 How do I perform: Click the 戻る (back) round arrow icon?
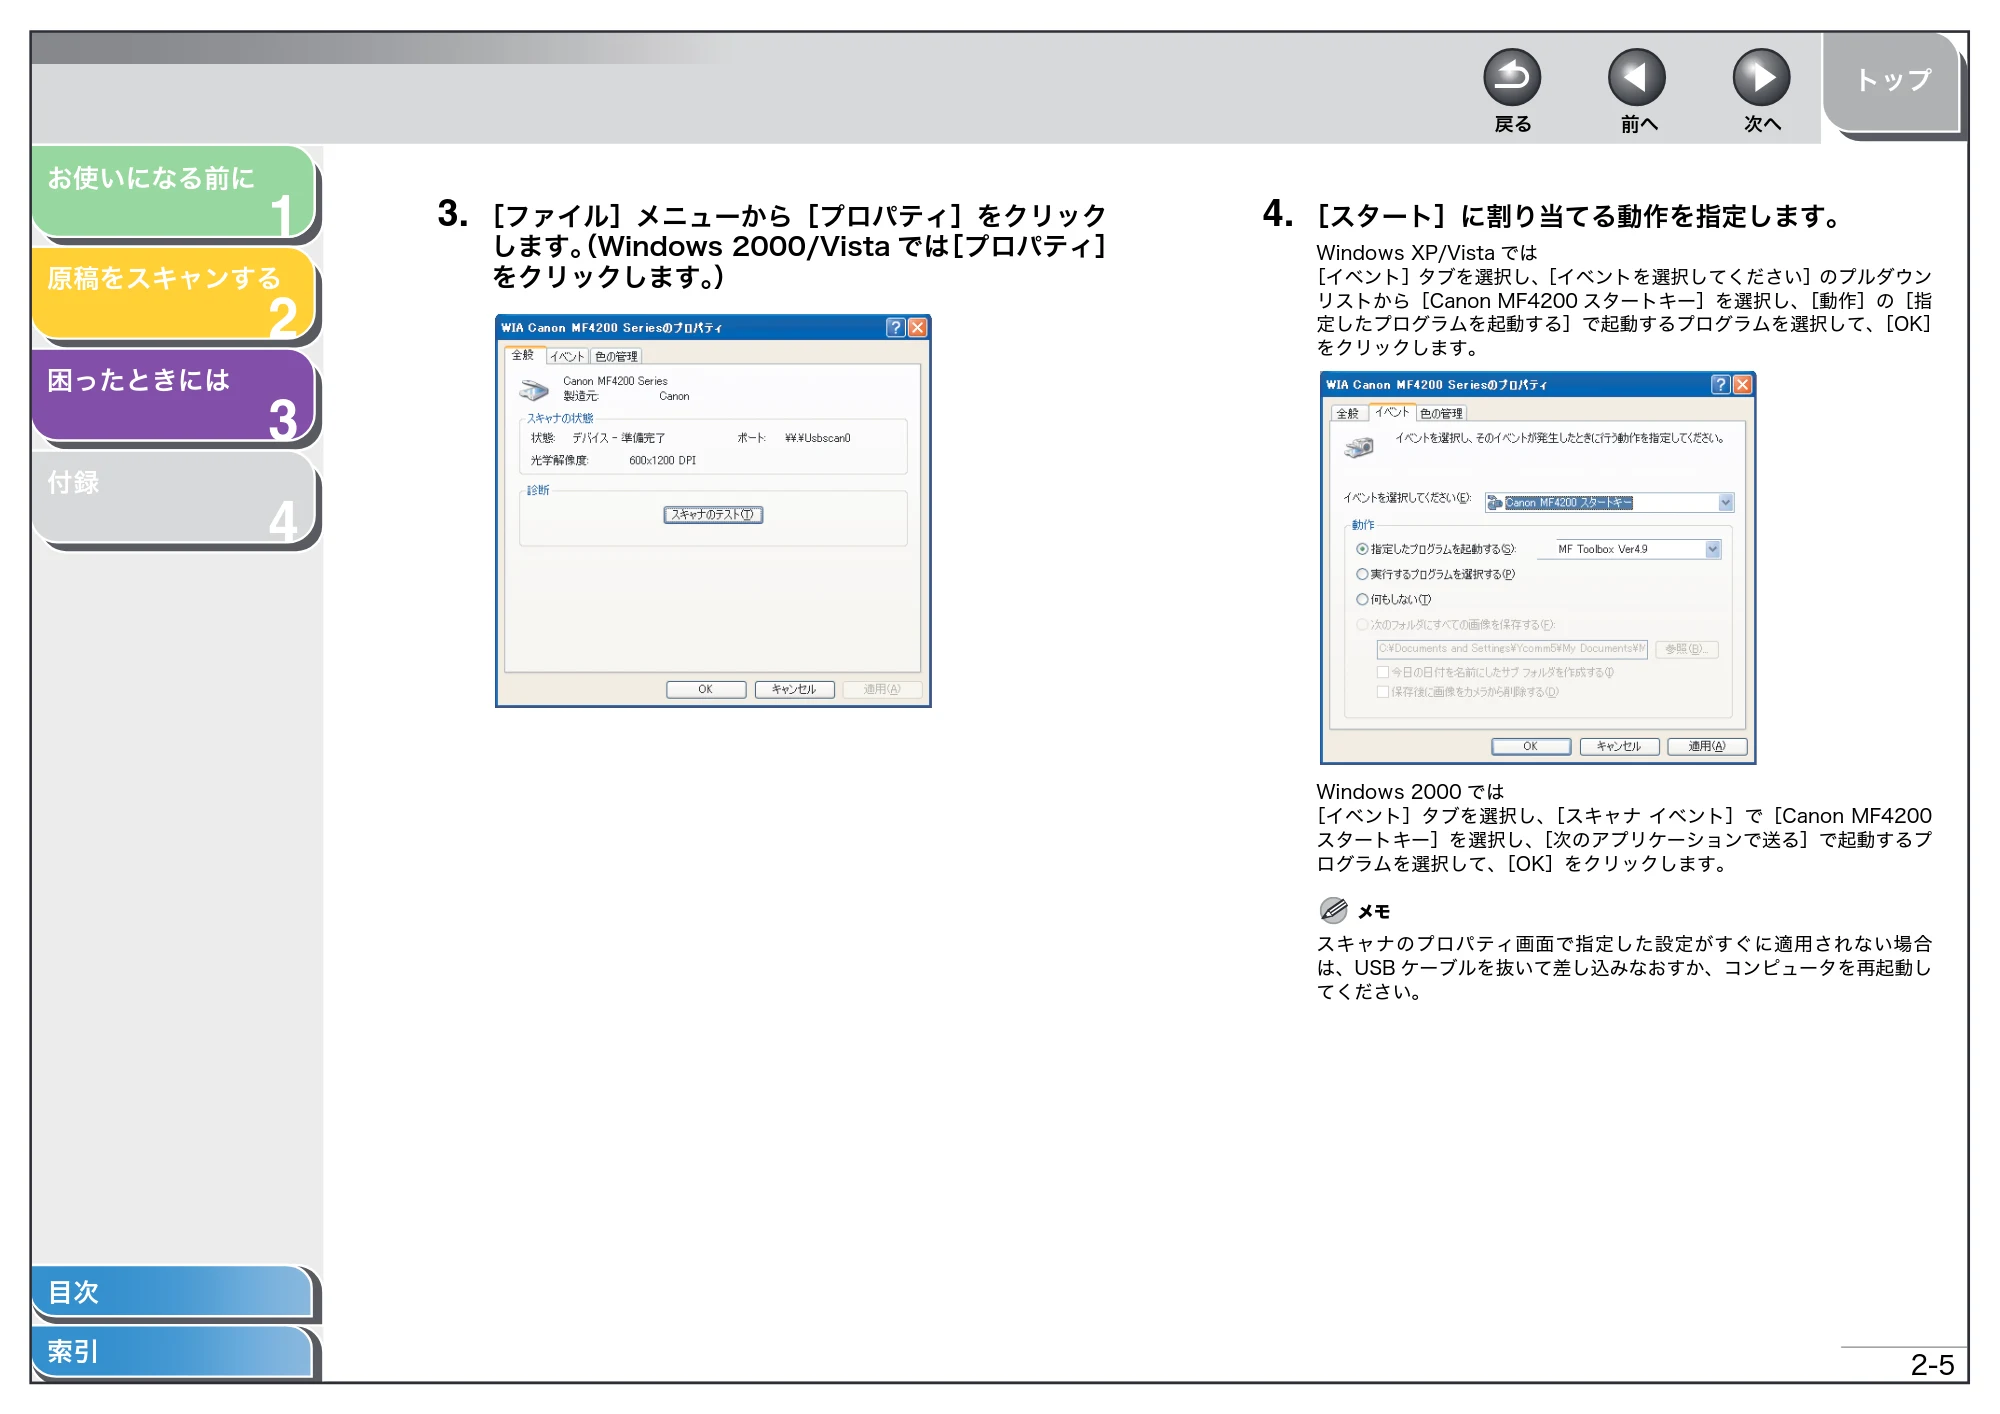[x=1511, y=77]
